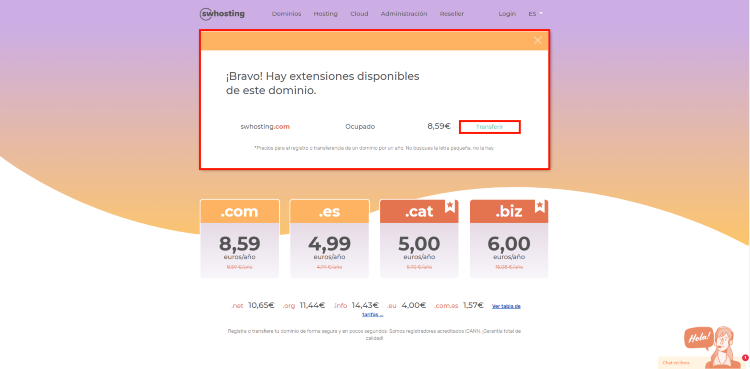Screen dimensions: 750x369
Task: Click the .info 14,43€ price
Action: click(x=356, y=305)
